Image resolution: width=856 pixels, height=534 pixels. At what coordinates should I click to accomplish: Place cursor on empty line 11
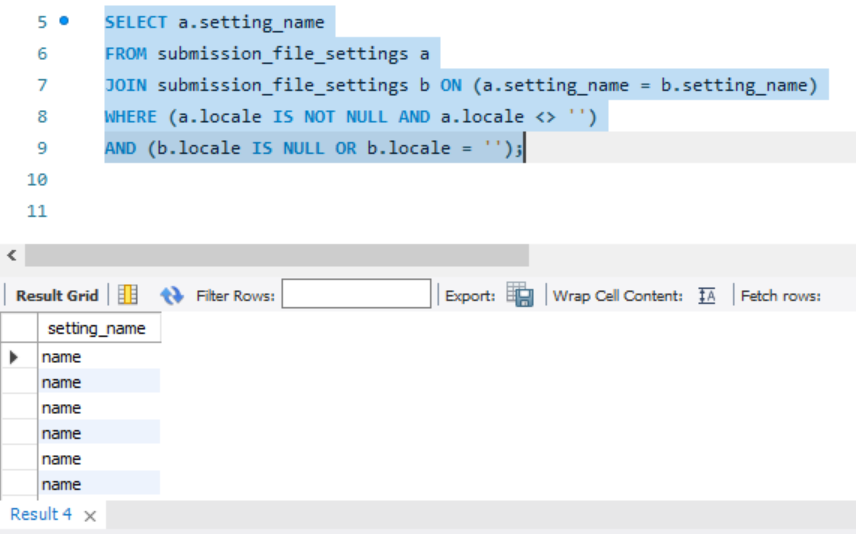pos(437,211)
